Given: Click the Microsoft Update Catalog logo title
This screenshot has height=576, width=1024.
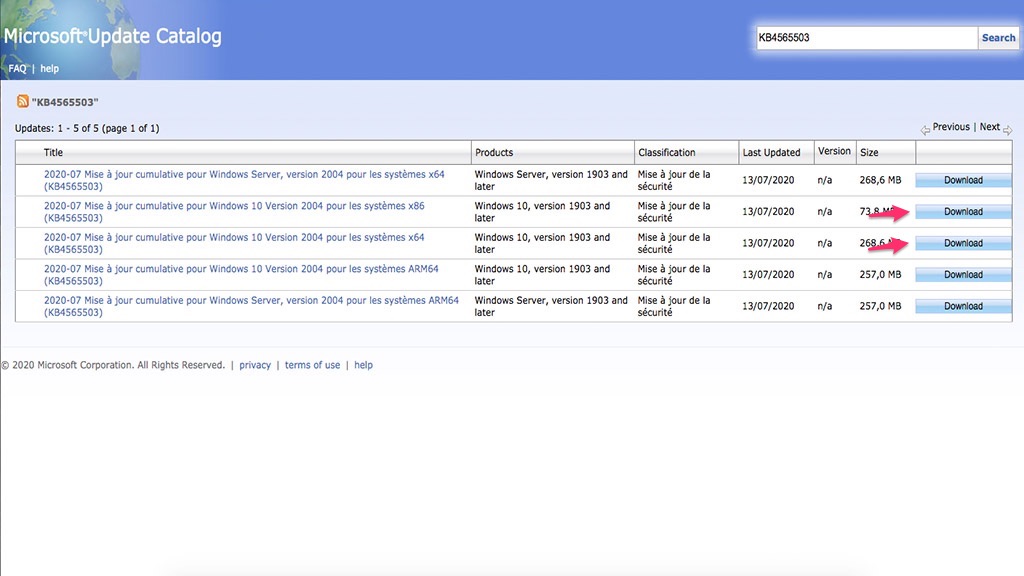Looking at the screenshot, I should (112, 36).
